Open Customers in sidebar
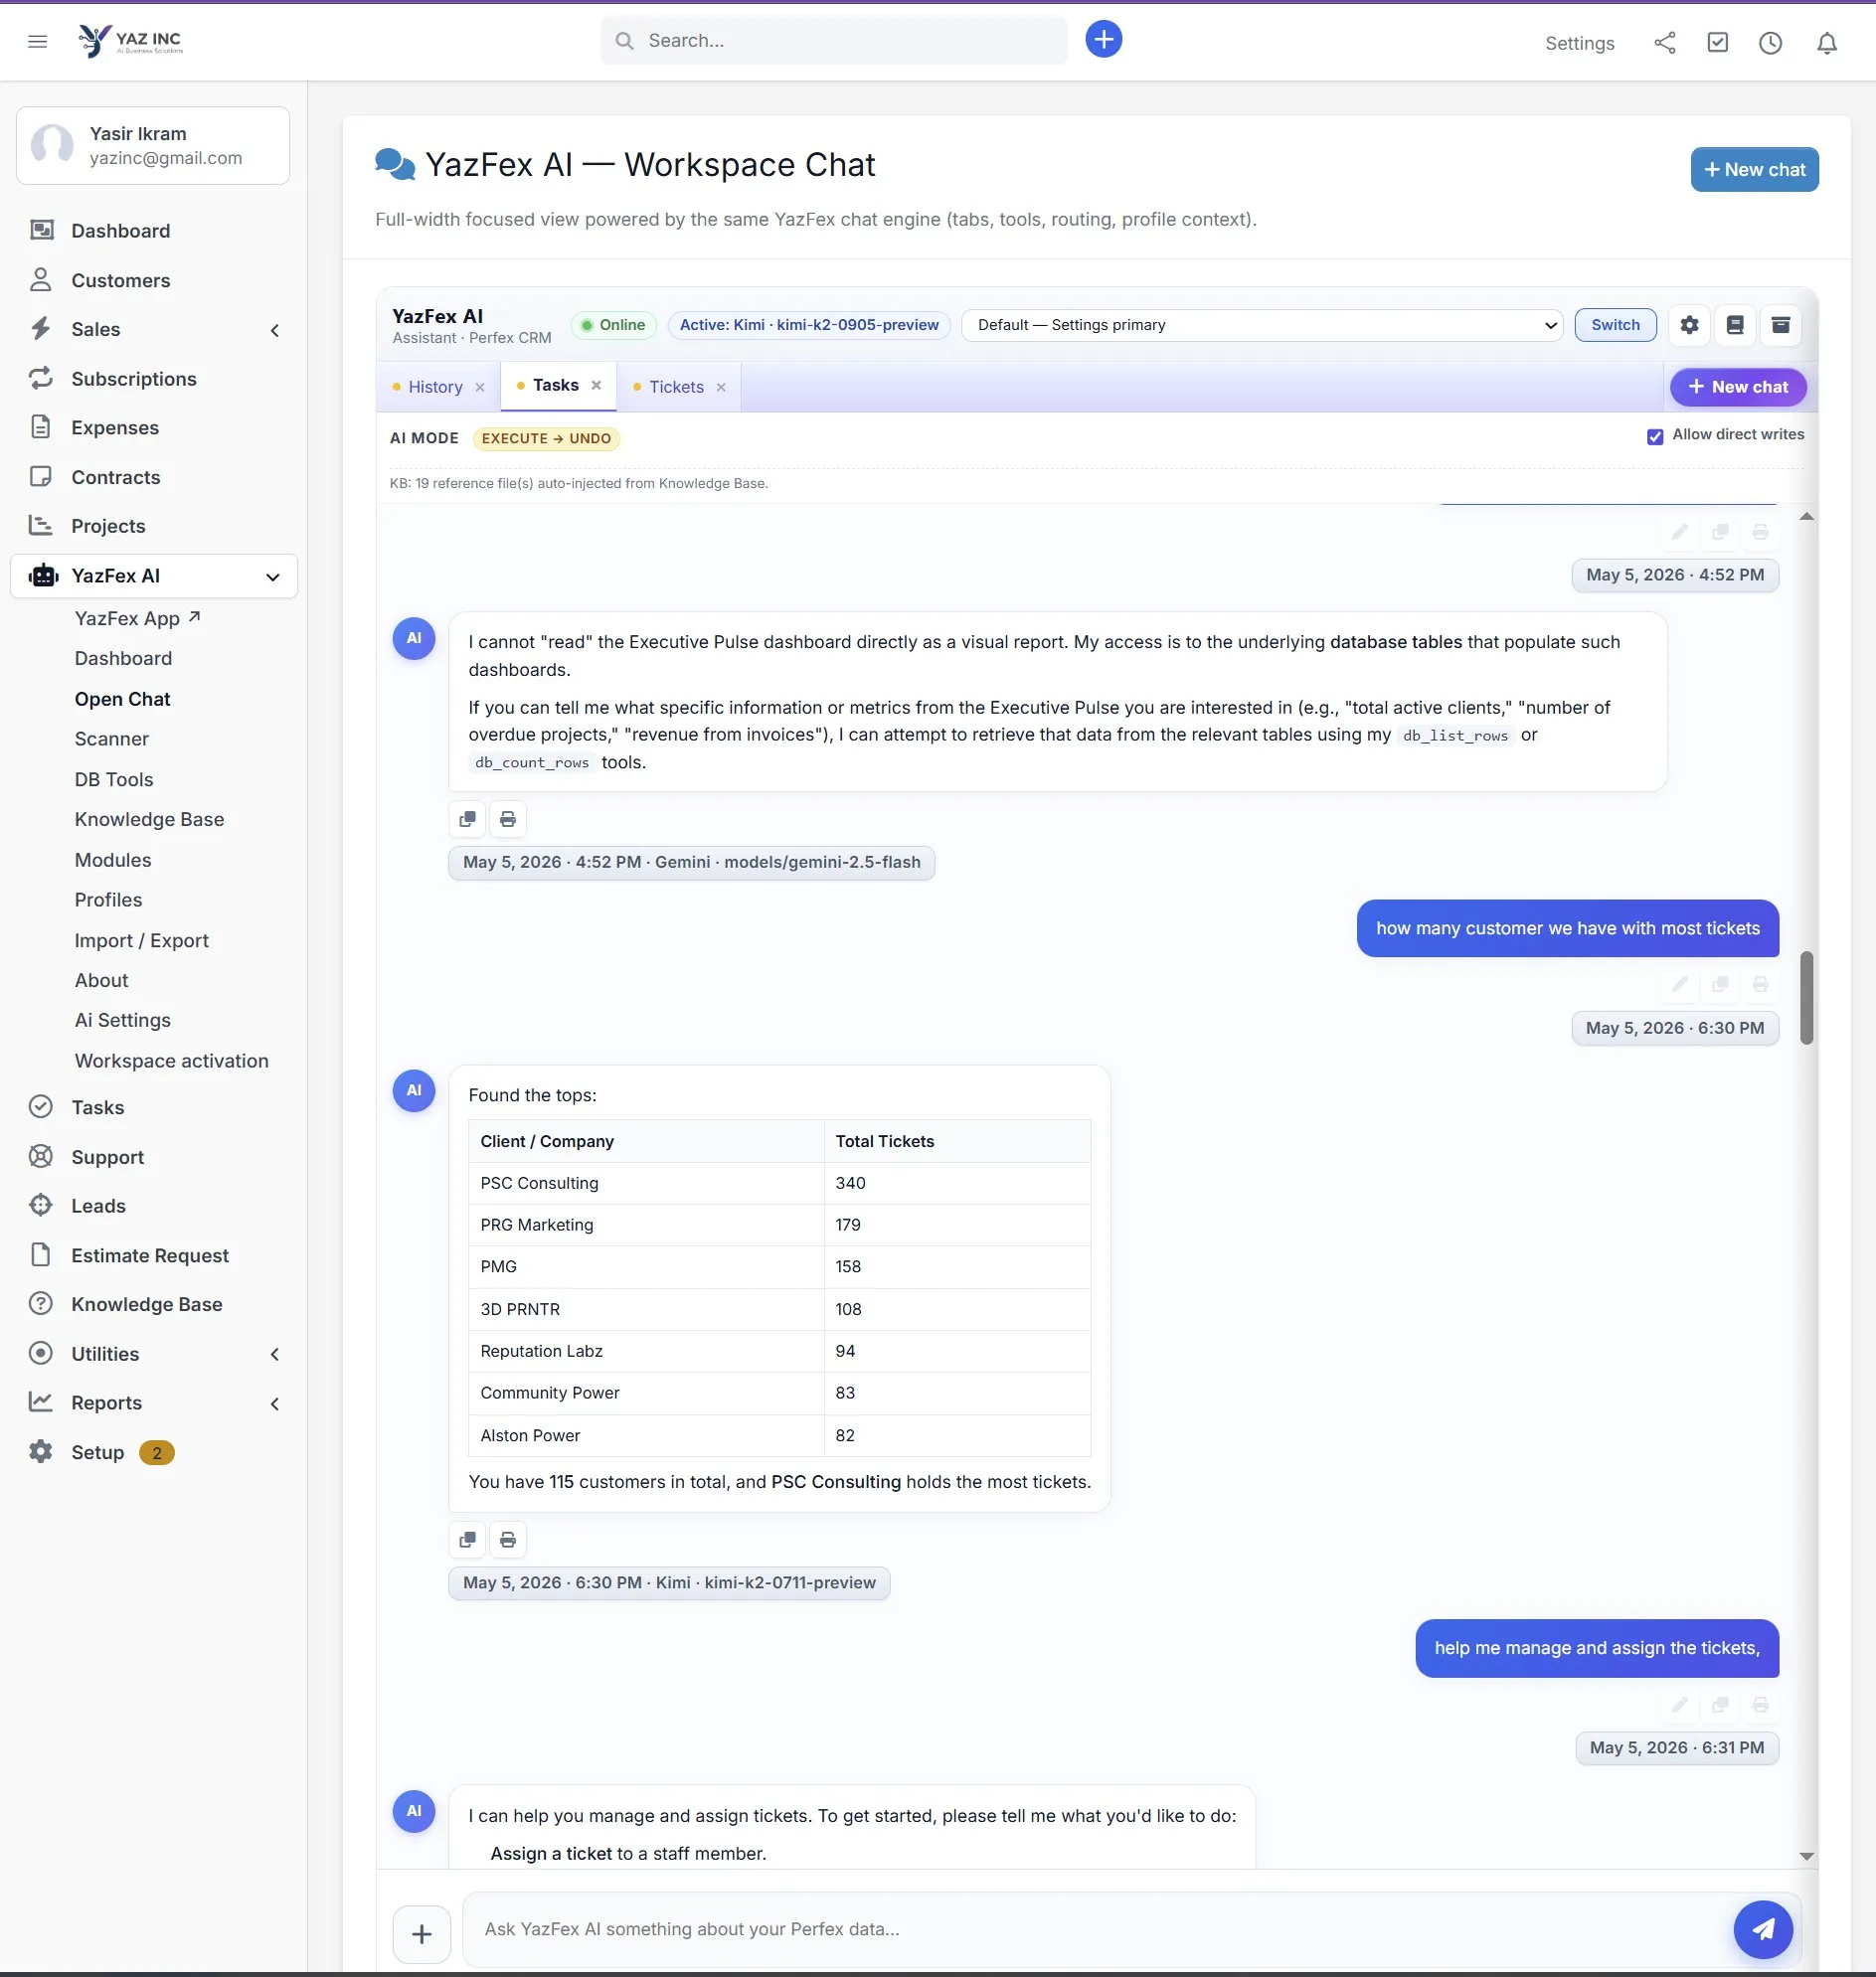1876x1977 pixels. (121, 281)
